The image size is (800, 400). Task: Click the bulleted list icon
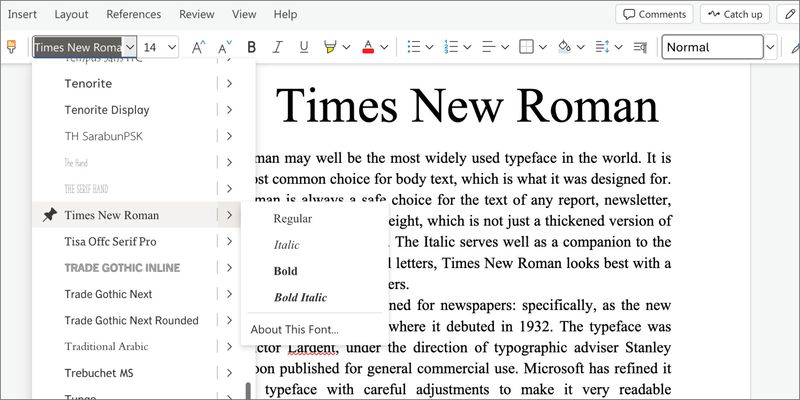(x=414, y=47)
